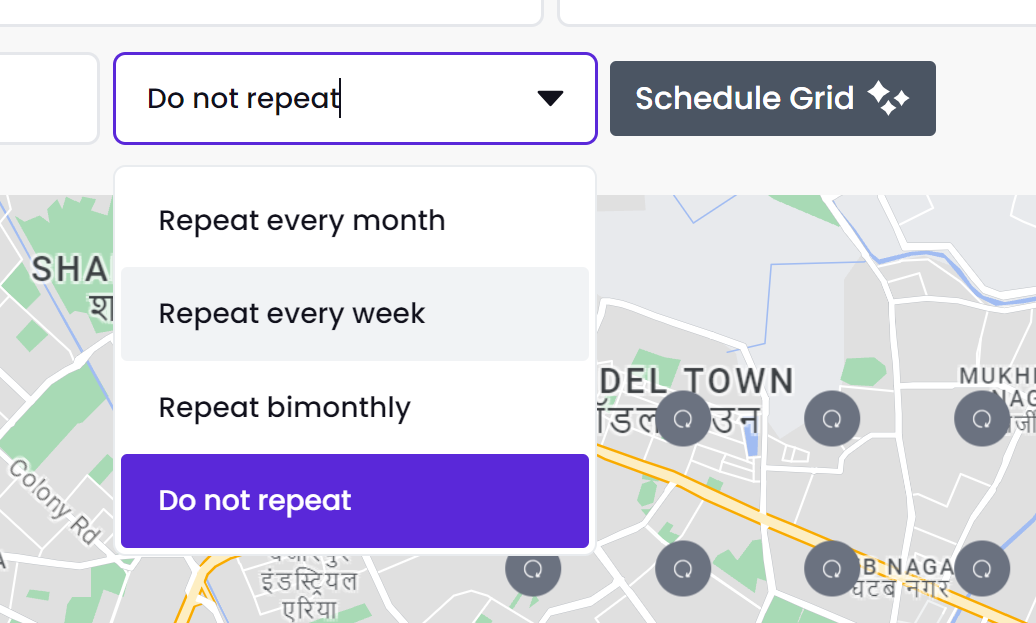The image size is (1036, 623).
Task: Click the Schedule Grid button
Action: click(x=772, y=98)
